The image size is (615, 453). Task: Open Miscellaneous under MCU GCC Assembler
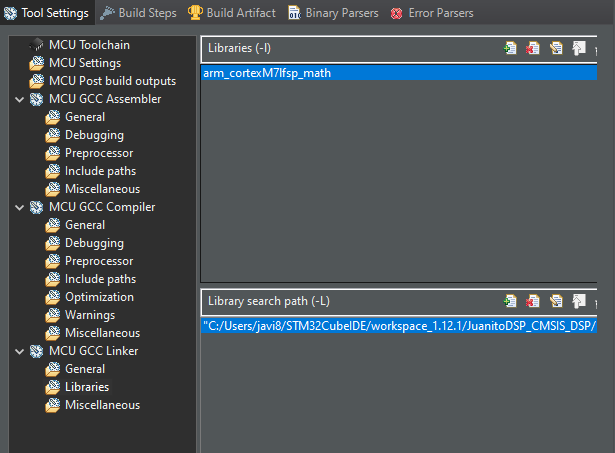point(102,189)
